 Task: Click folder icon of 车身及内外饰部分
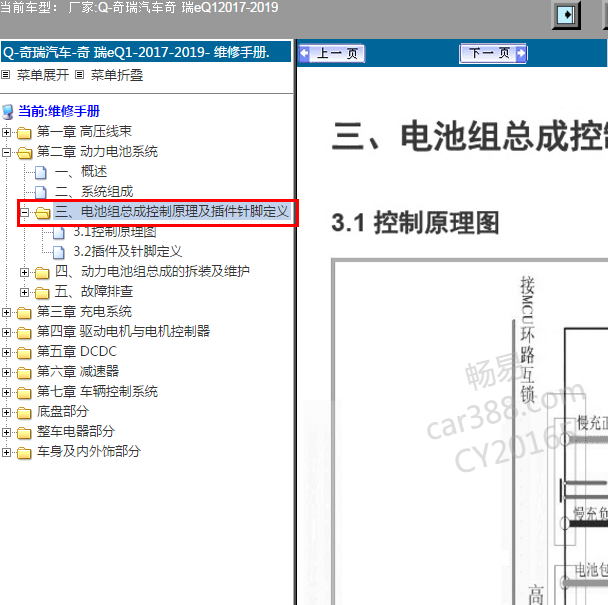[x=24, y=453]
